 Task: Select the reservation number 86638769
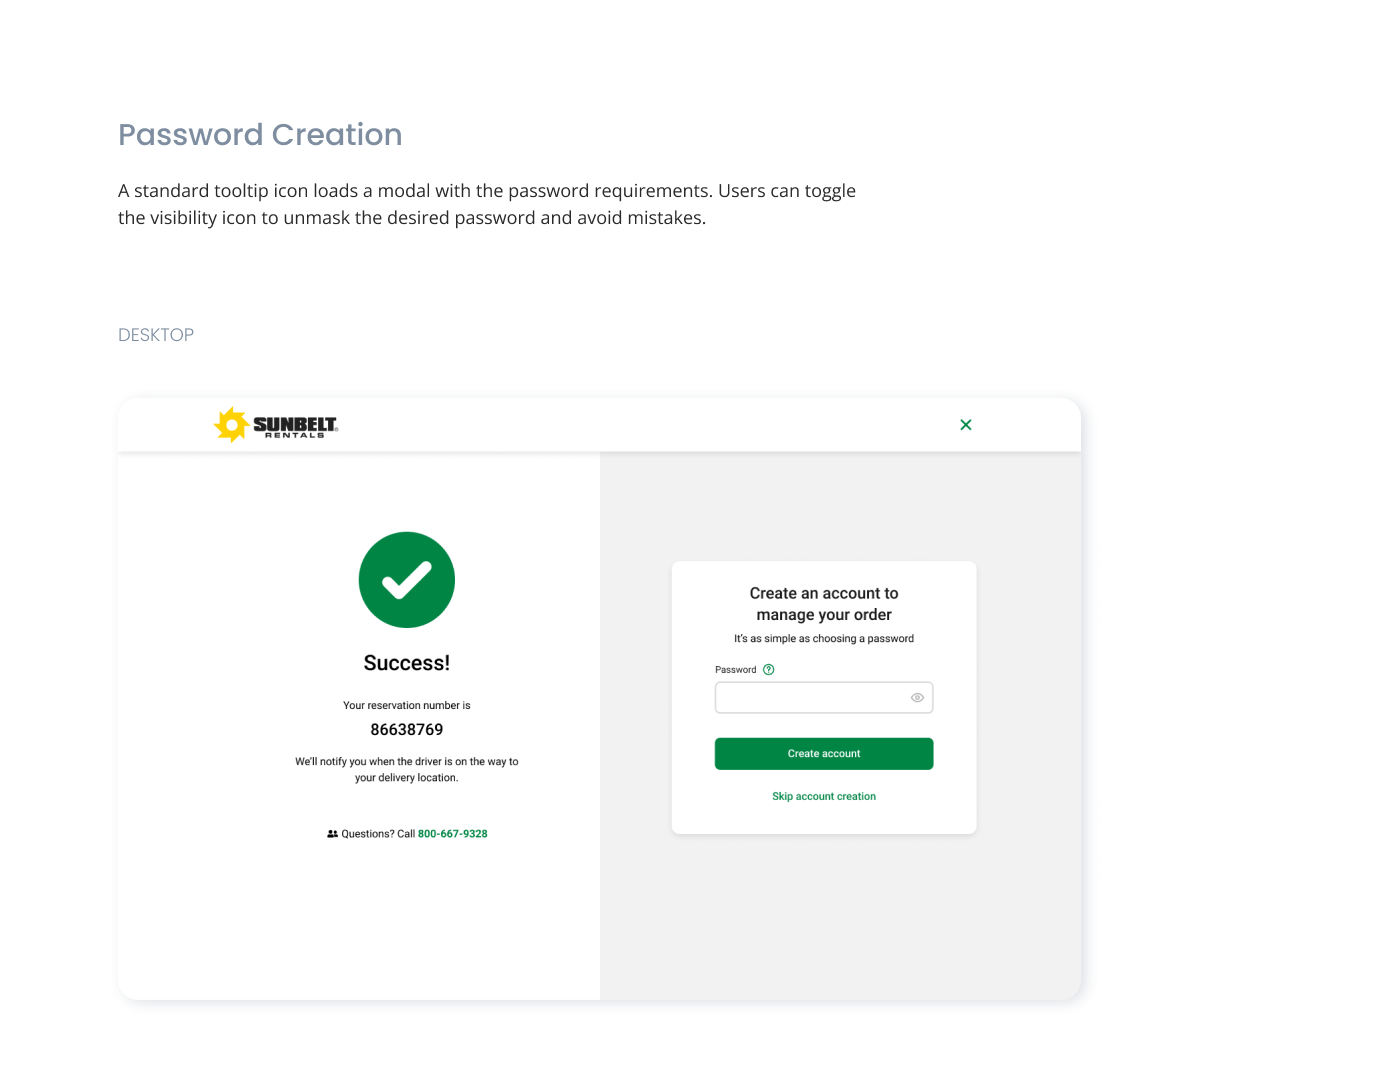407,730
